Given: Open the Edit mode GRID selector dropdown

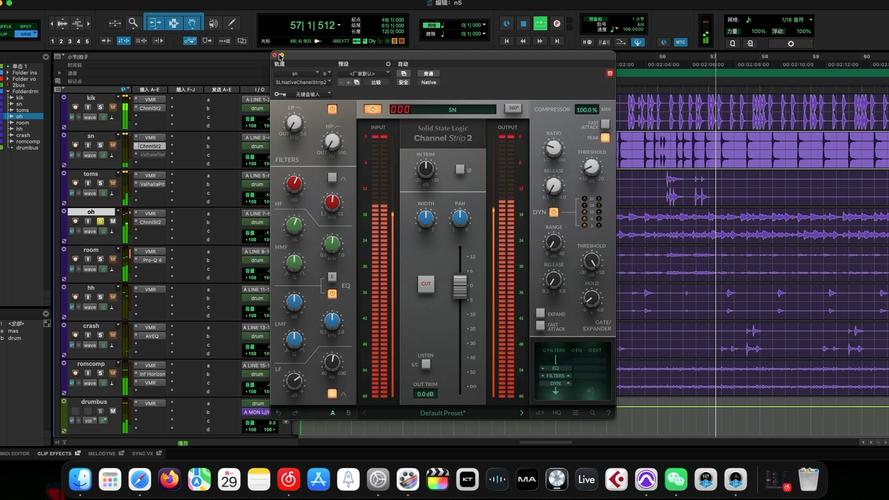Looking at the screenshot, I should point(25,34).
